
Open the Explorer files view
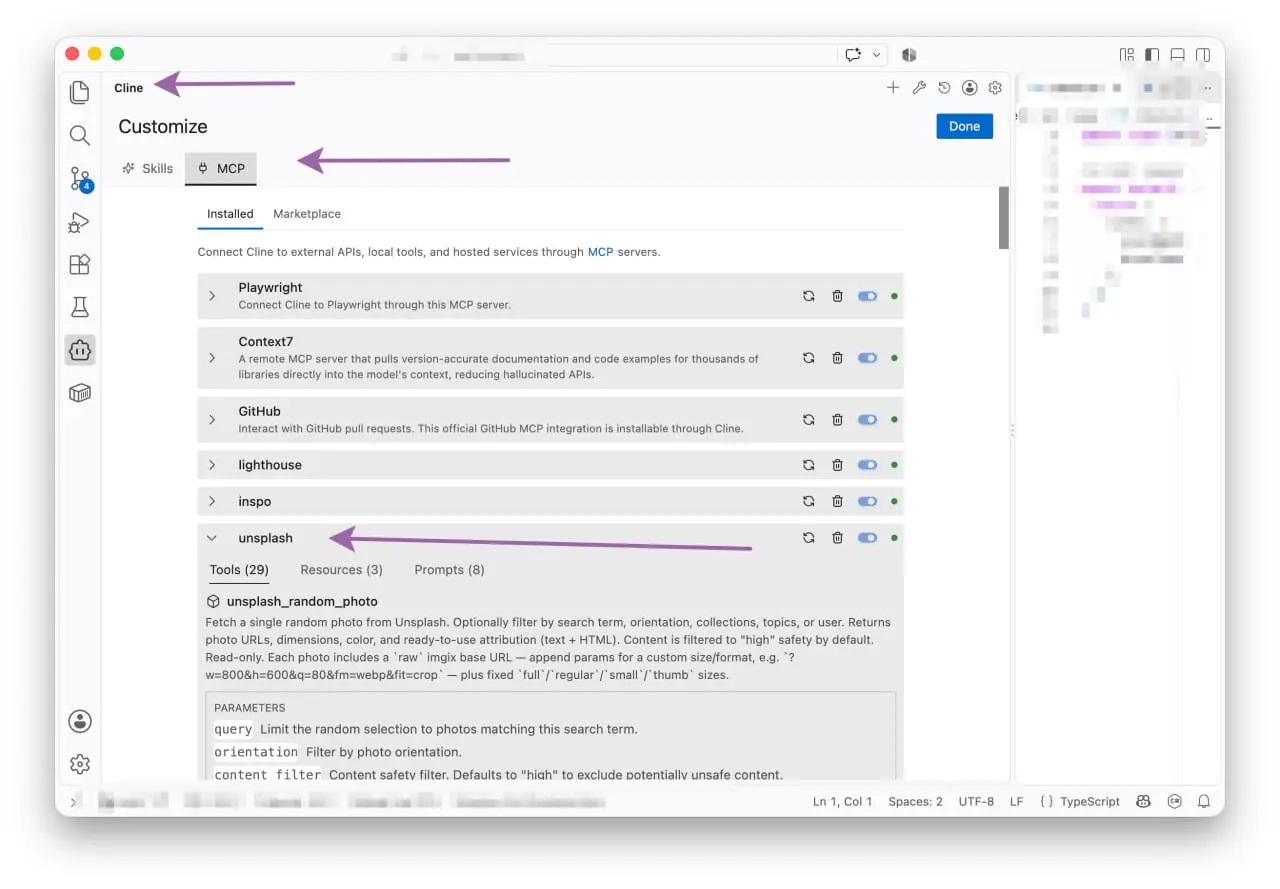(x=80, y=93)
